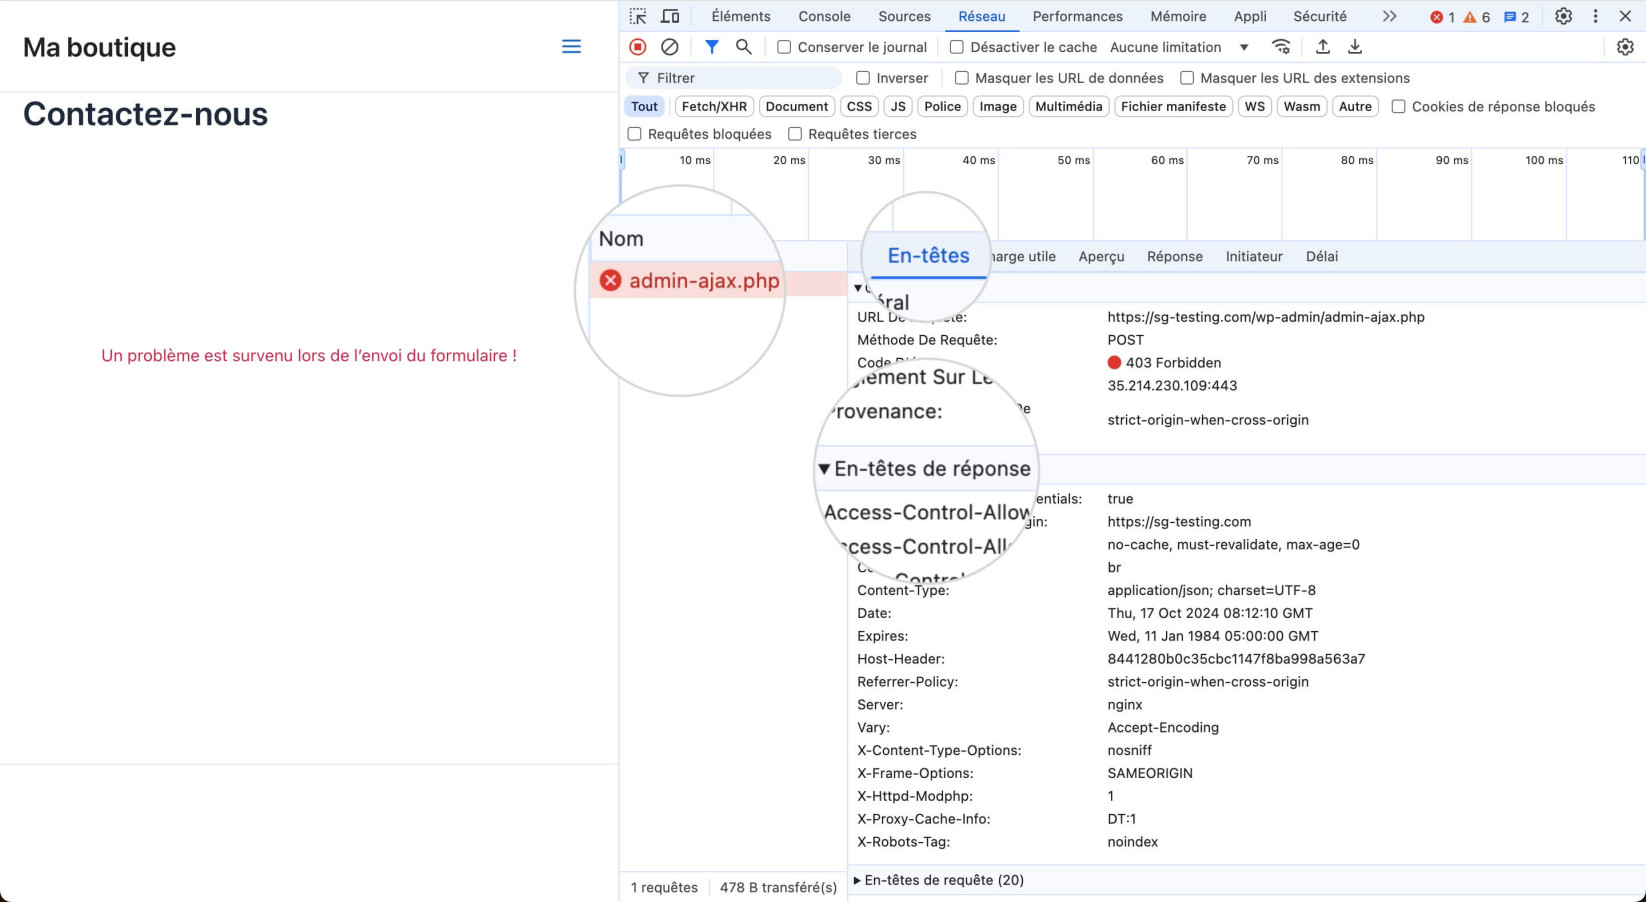The height and width of the screenshot is (902, 1646).
Task: Switch to the Performances tab
Action: pyautogui.click(x=1077, y=16)
